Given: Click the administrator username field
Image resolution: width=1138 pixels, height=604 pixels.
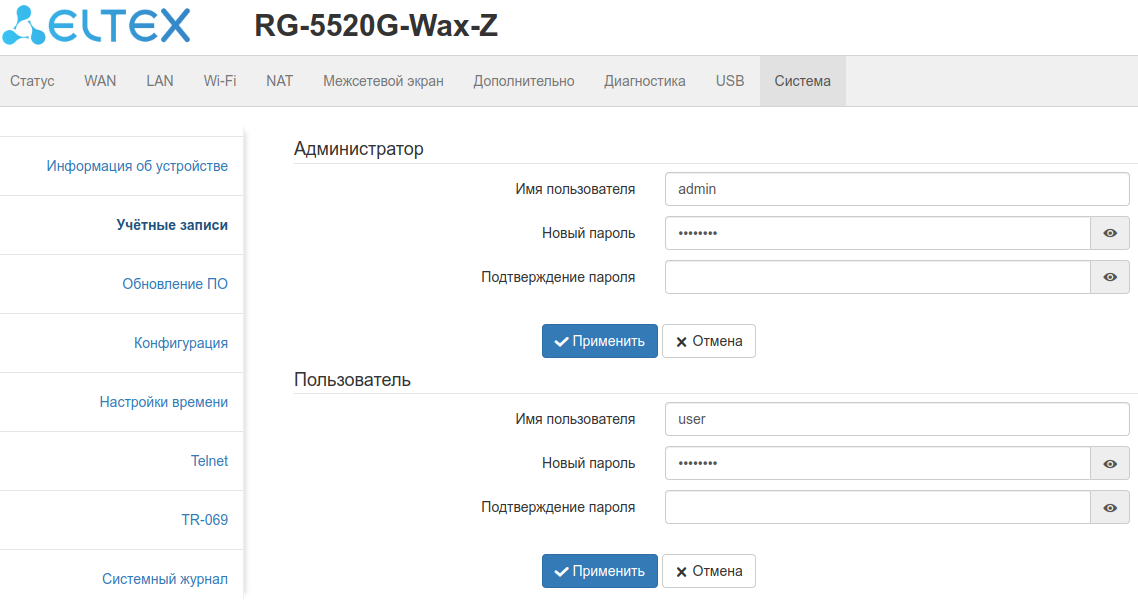Looking at the screenshot, I should [896, 188].
